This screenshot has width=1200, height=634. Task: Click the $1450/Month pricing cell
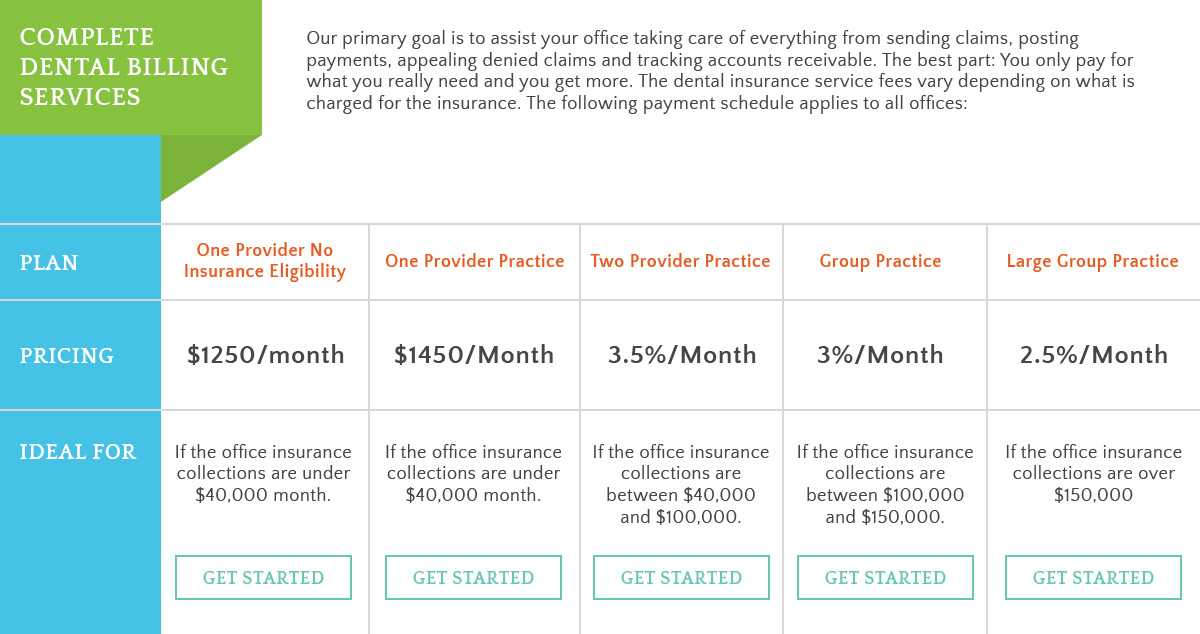coord(473,355)
